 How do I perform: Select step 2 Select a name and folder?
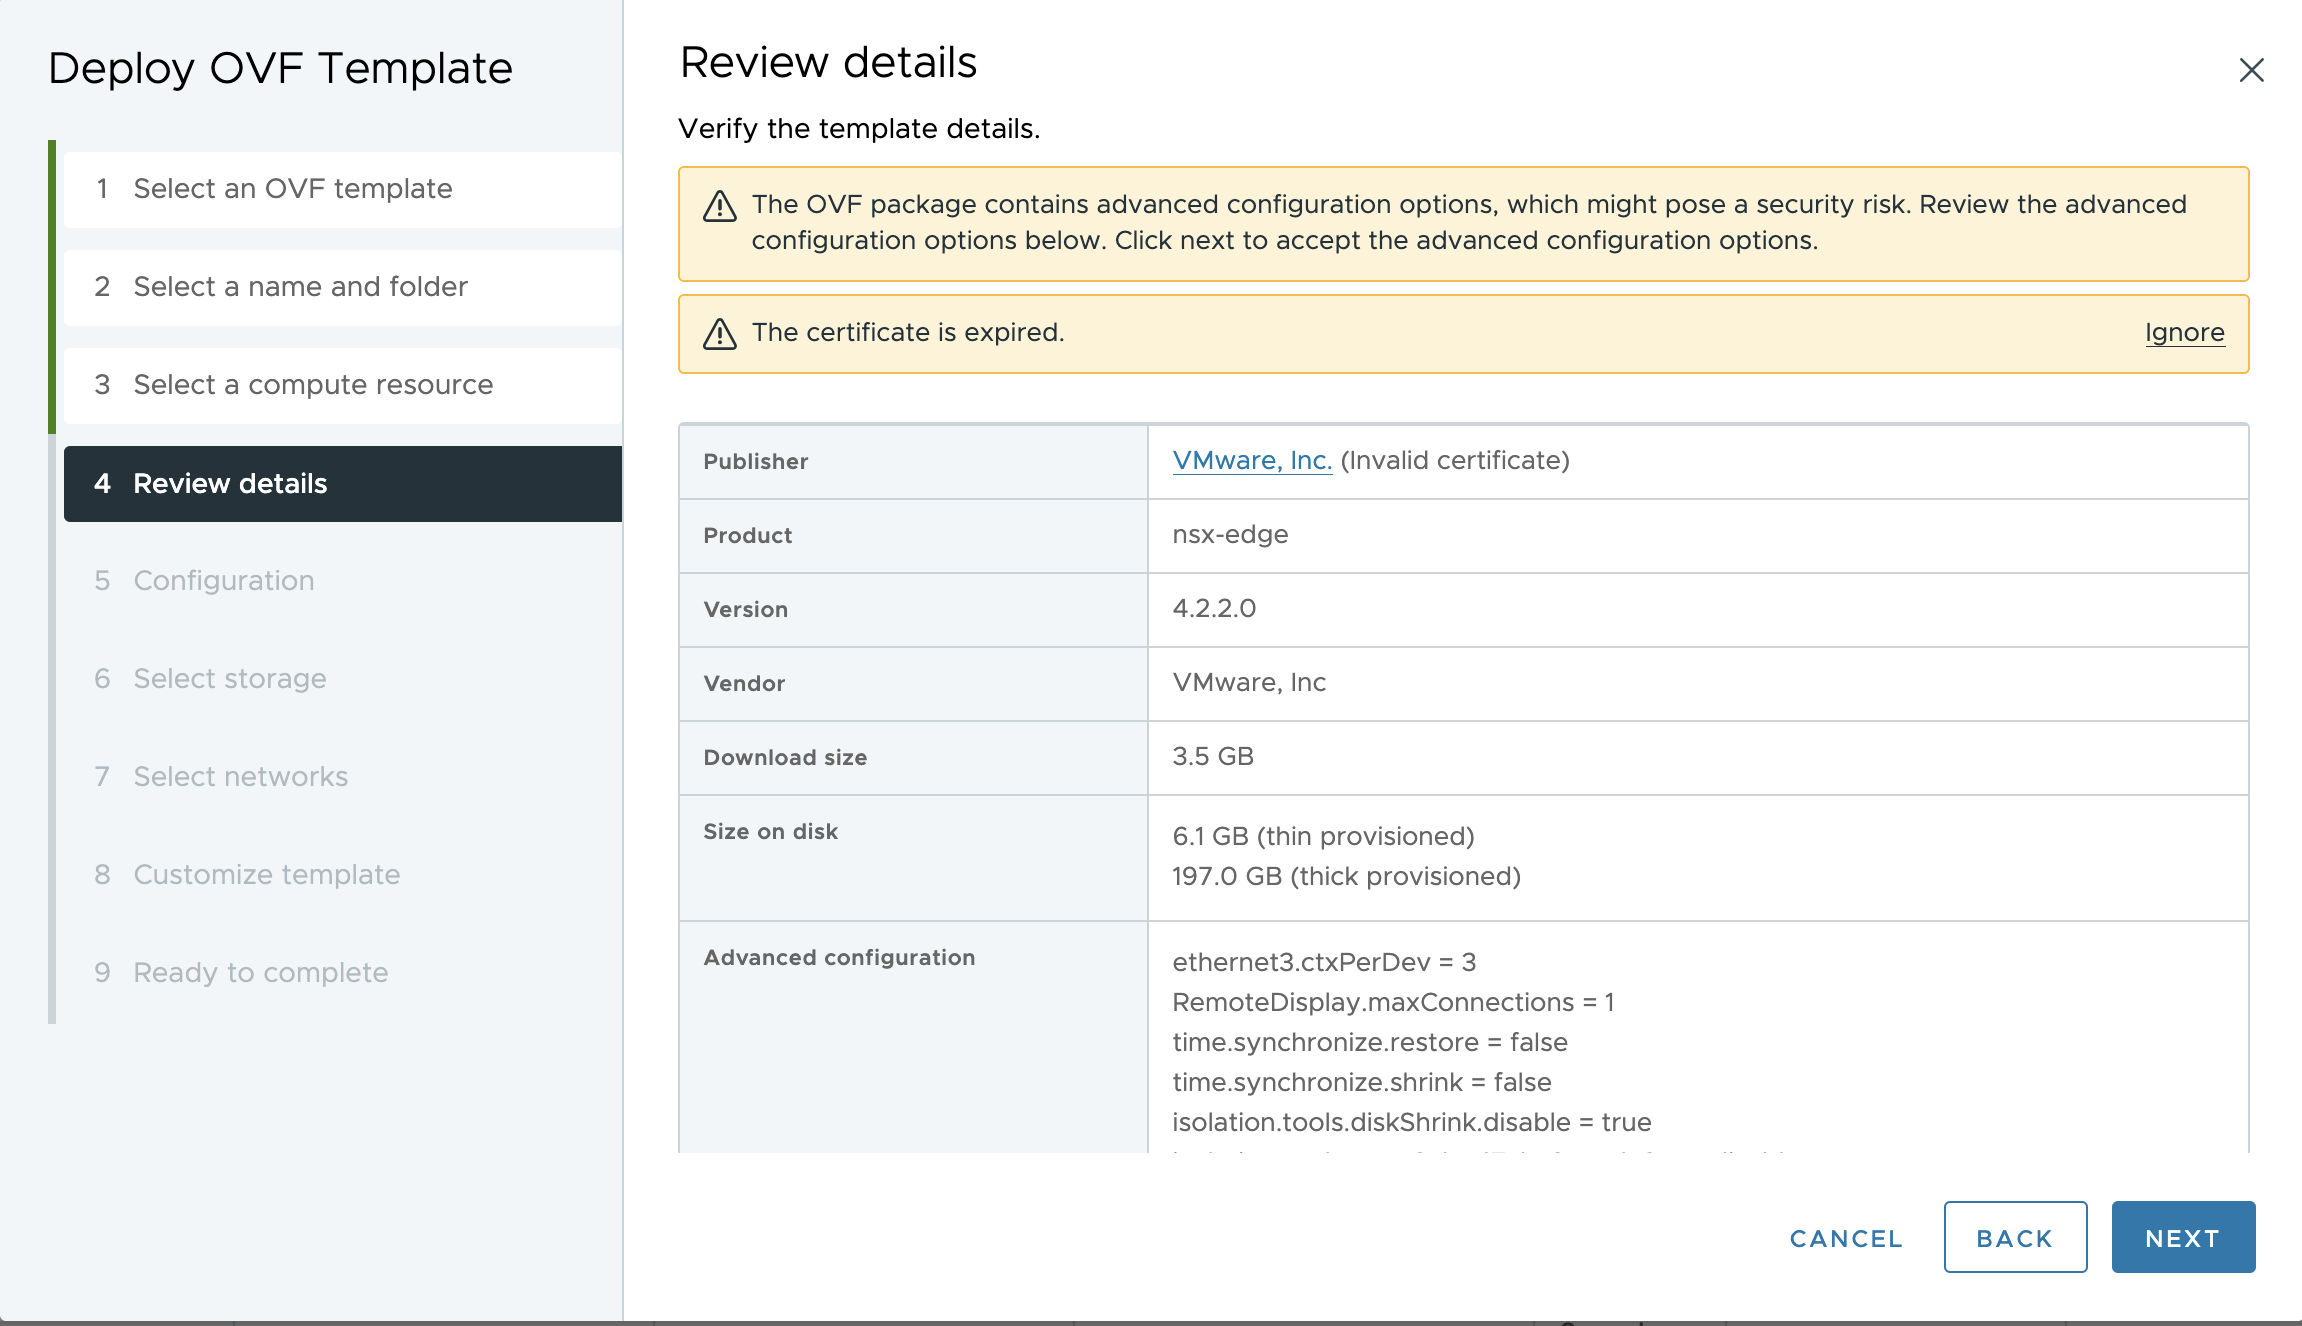tap(300, 287)
